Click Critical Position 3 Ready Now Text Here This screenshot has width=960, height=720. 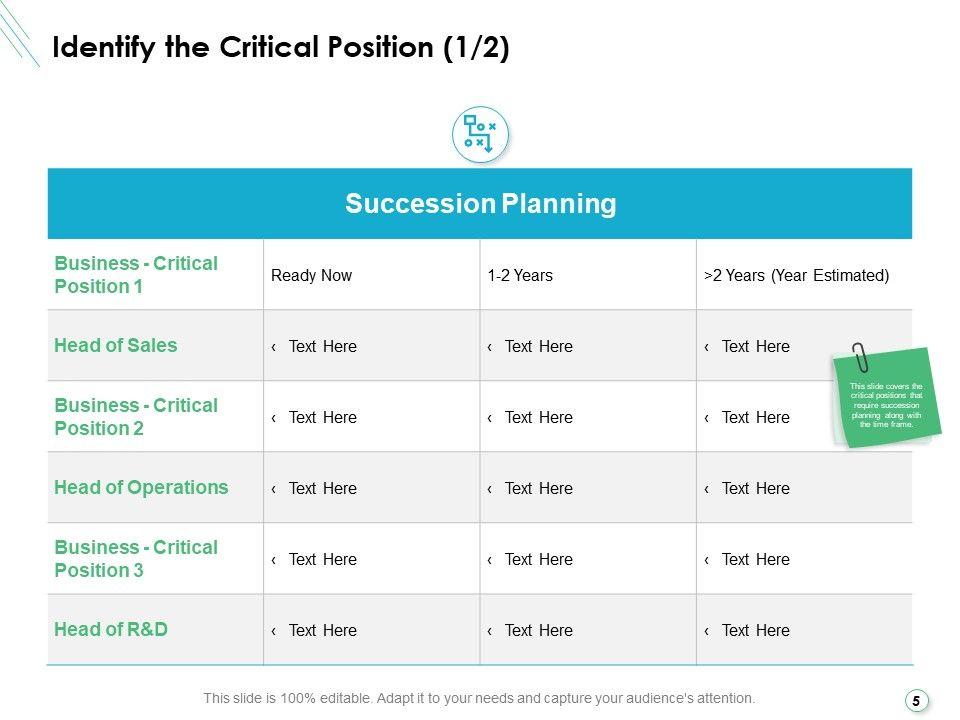click(x=322, y=559)
